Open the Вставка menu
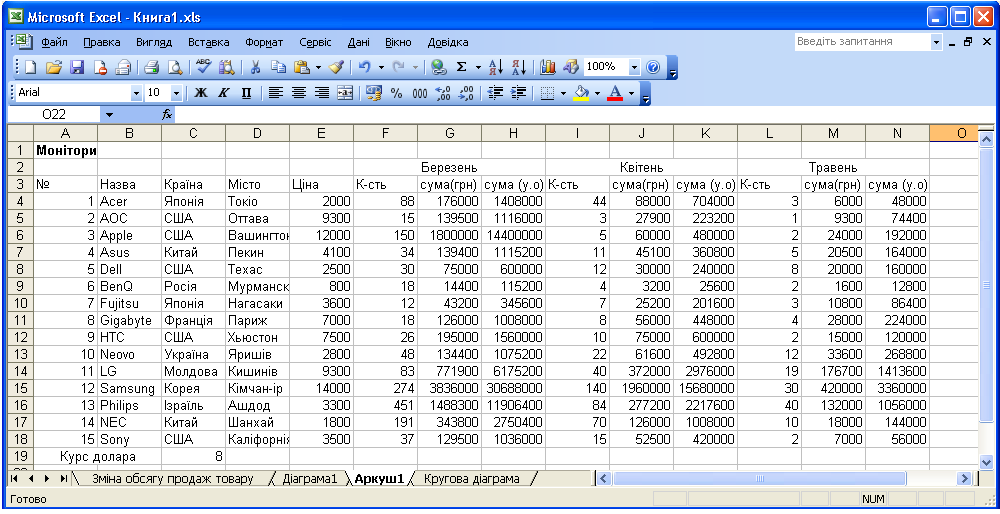The width and height of the screenshot is (1000, 514). click(209, 42)
